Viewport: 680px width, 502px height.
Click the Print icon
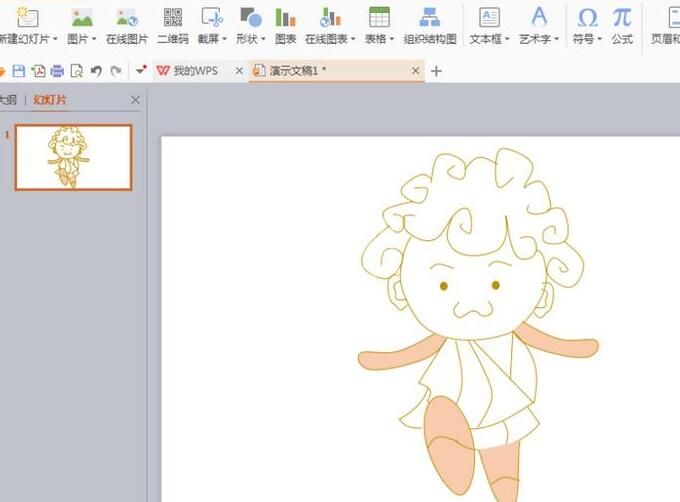pos(57,71)
